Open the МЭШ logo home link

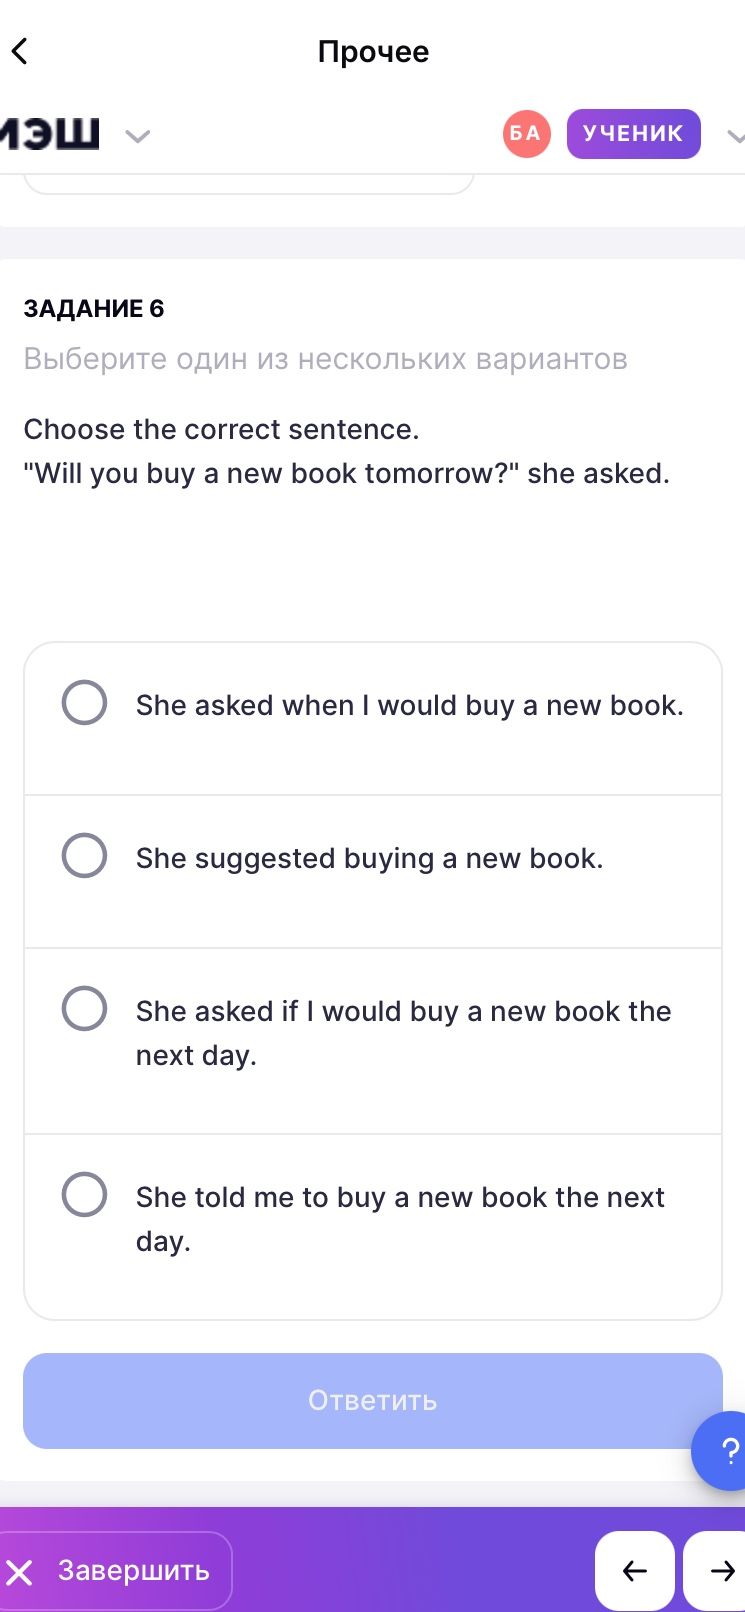50,134
